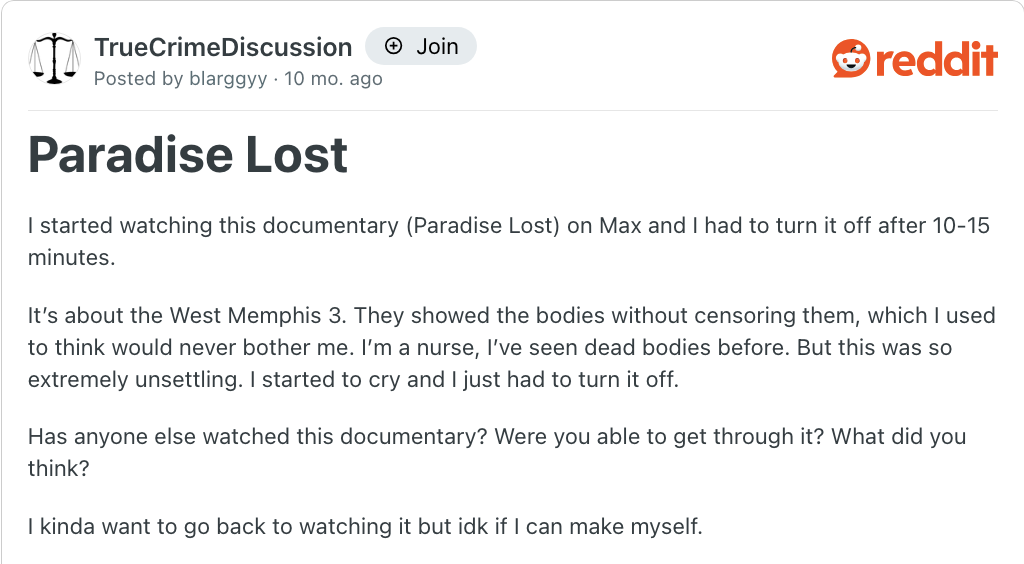Click the Reddit Snoo mascot logo
This screenshot has width=1024, height=564.
[x=851, y=58]
